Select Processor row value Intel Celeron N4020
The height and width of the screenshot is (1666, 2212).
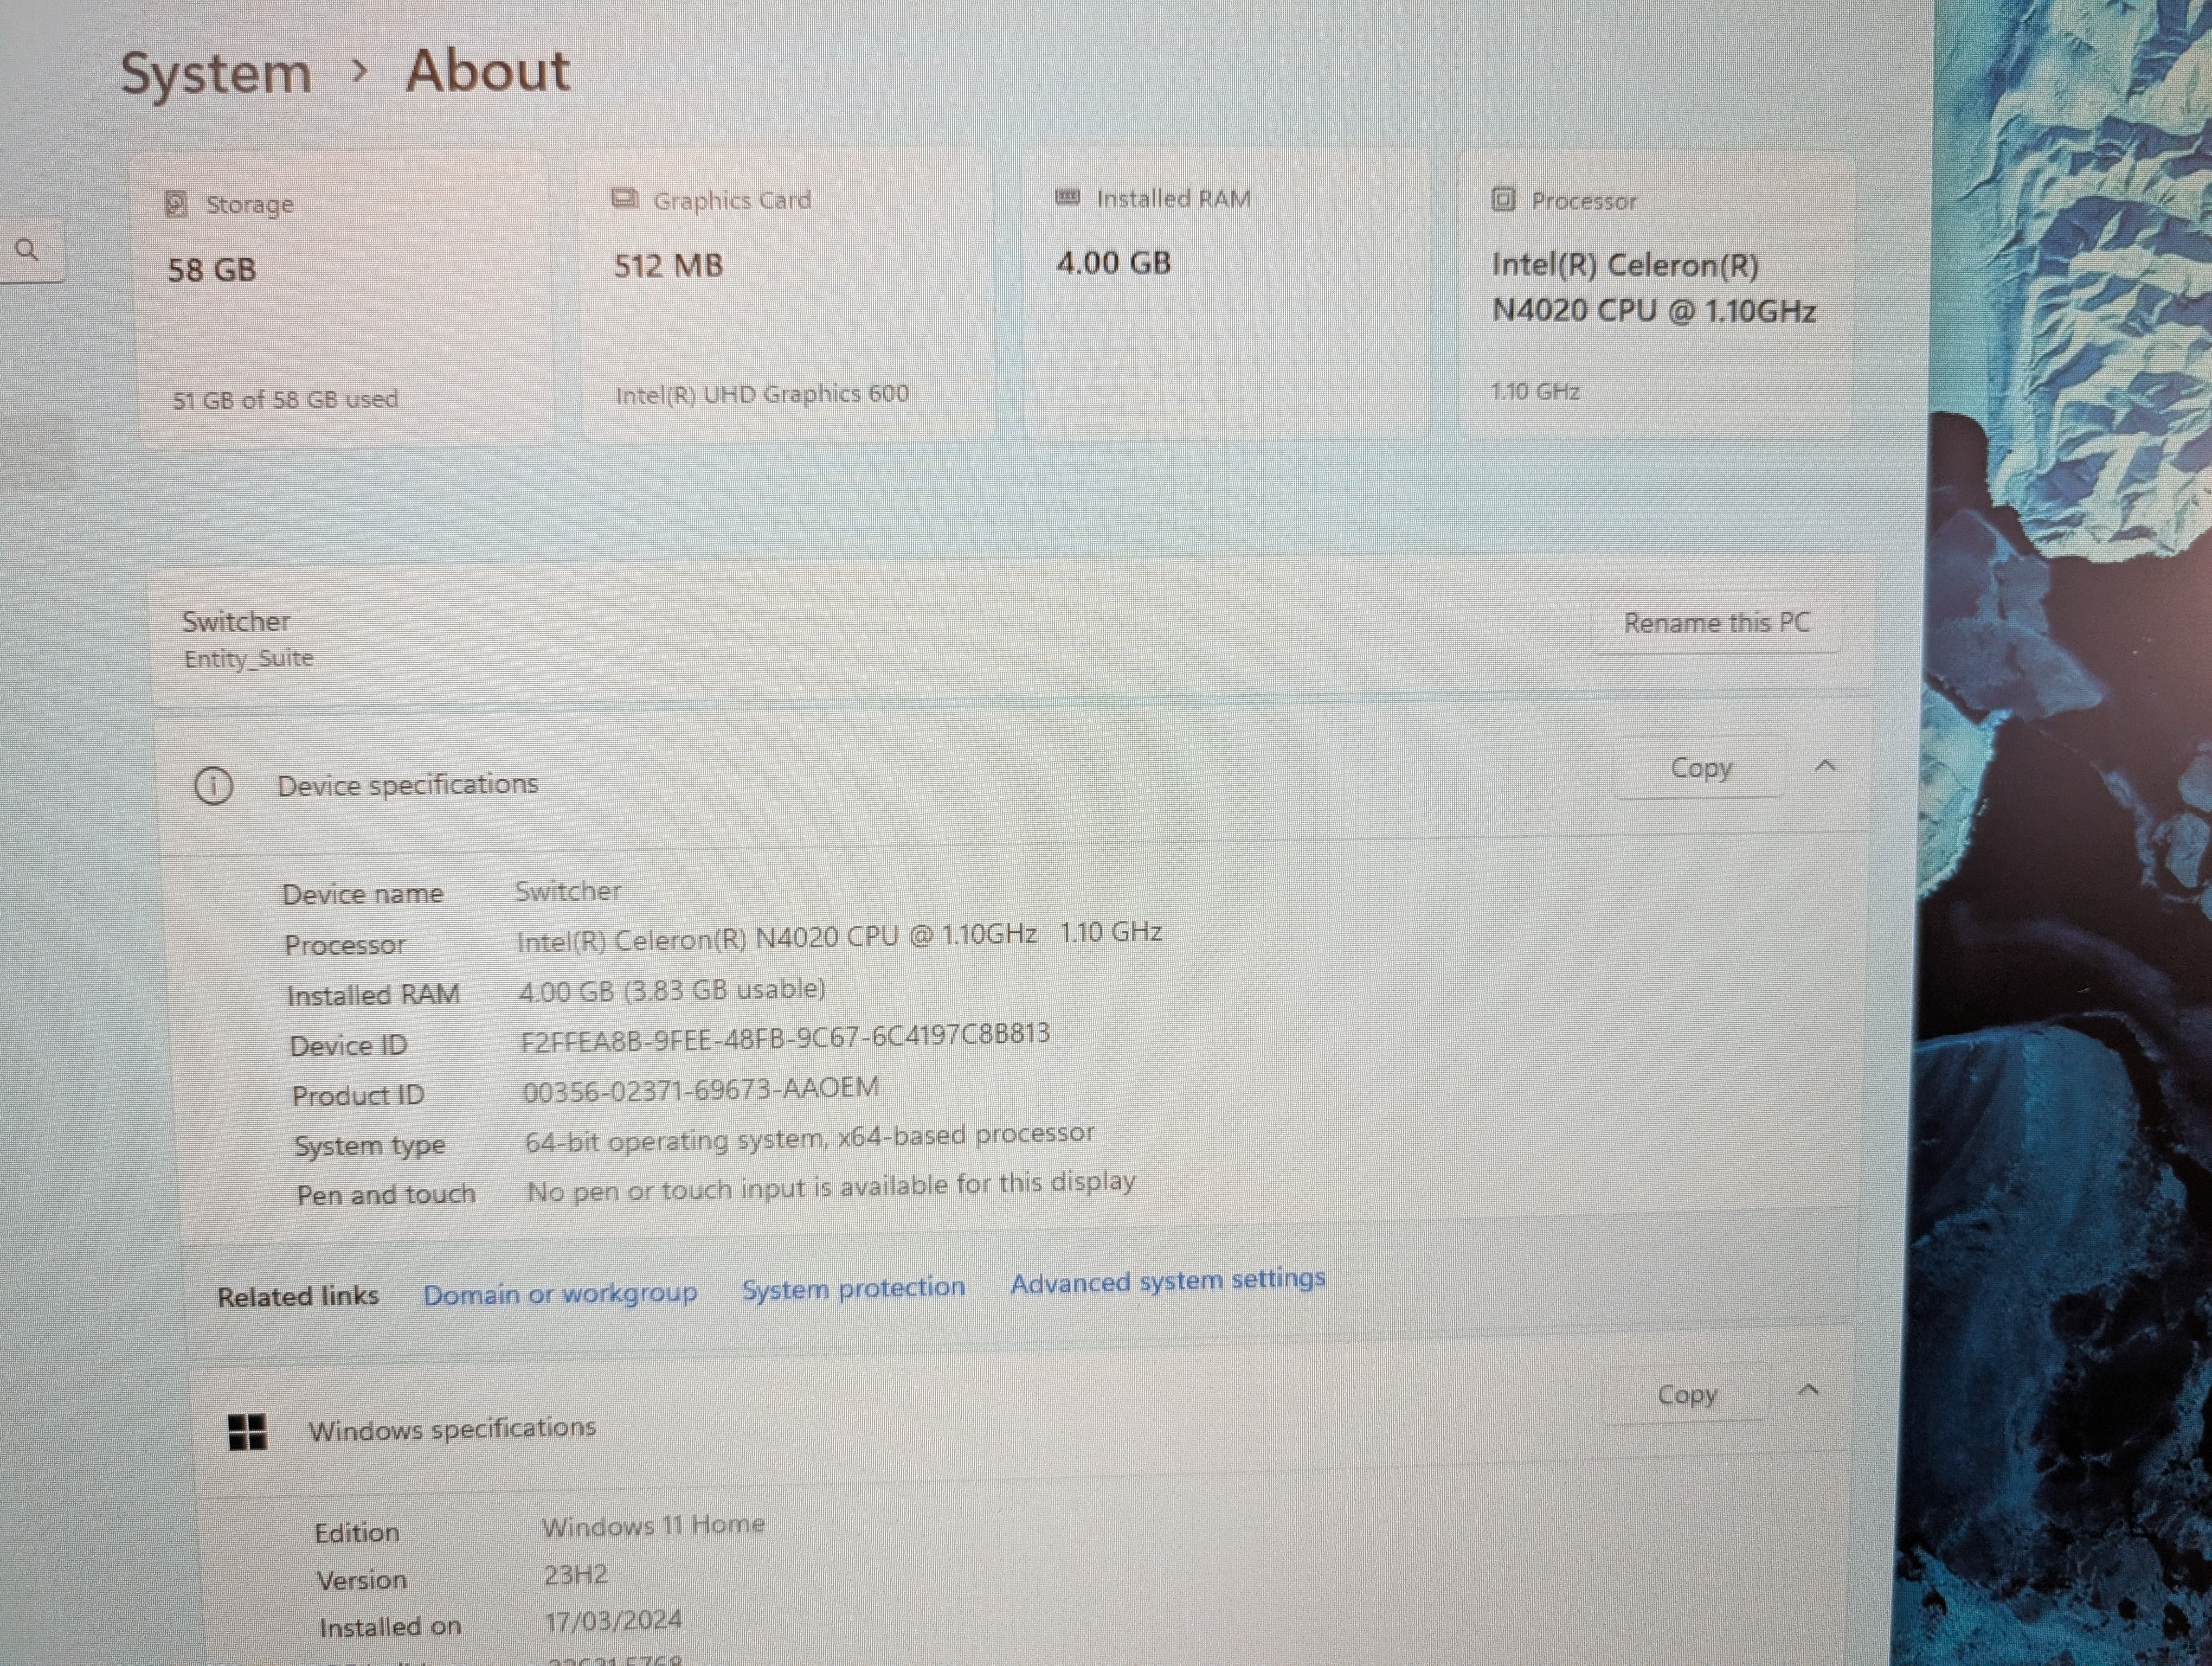(839, 936)
